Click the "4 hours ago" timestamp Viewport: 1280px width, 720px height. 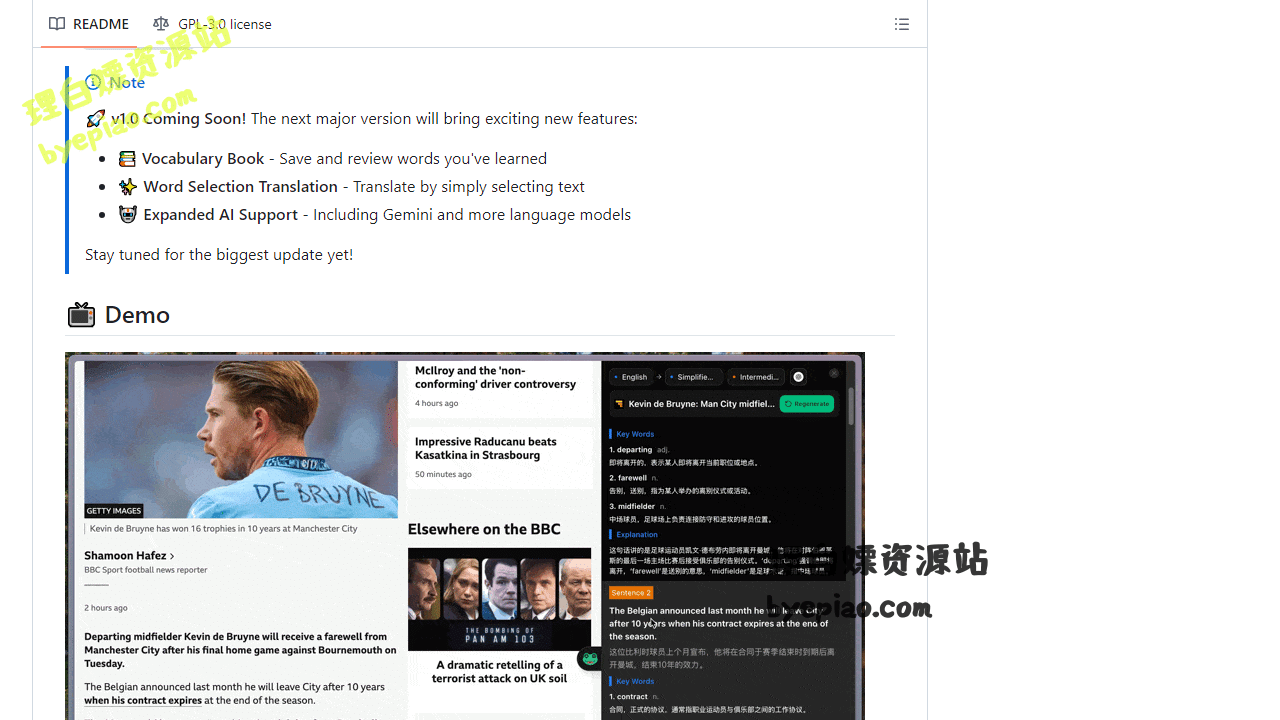click(x=437, y=403)
